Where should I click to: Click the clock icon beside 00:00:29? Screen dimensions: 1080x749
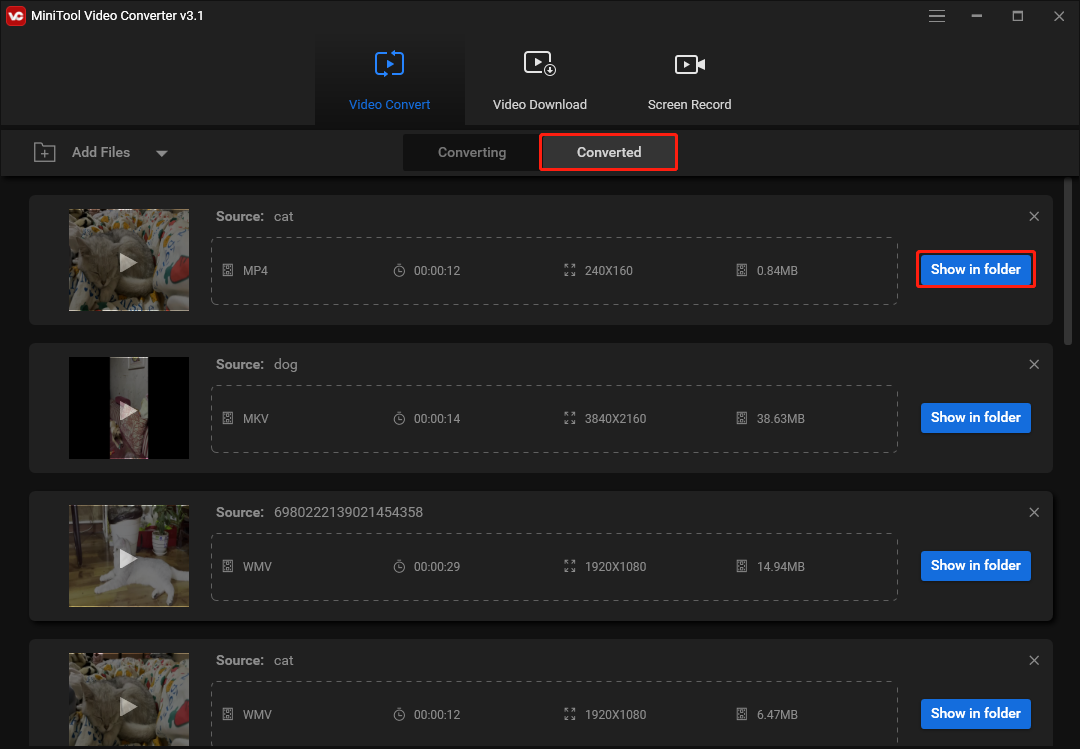pos(399,566)
